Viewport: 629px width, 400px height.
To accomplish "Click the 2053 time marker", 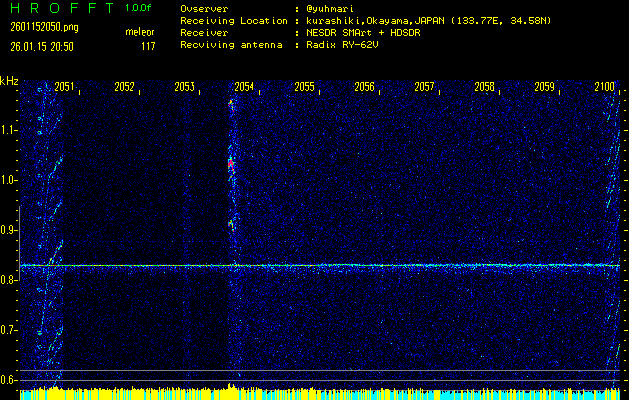I will click(x=185, y=87).
